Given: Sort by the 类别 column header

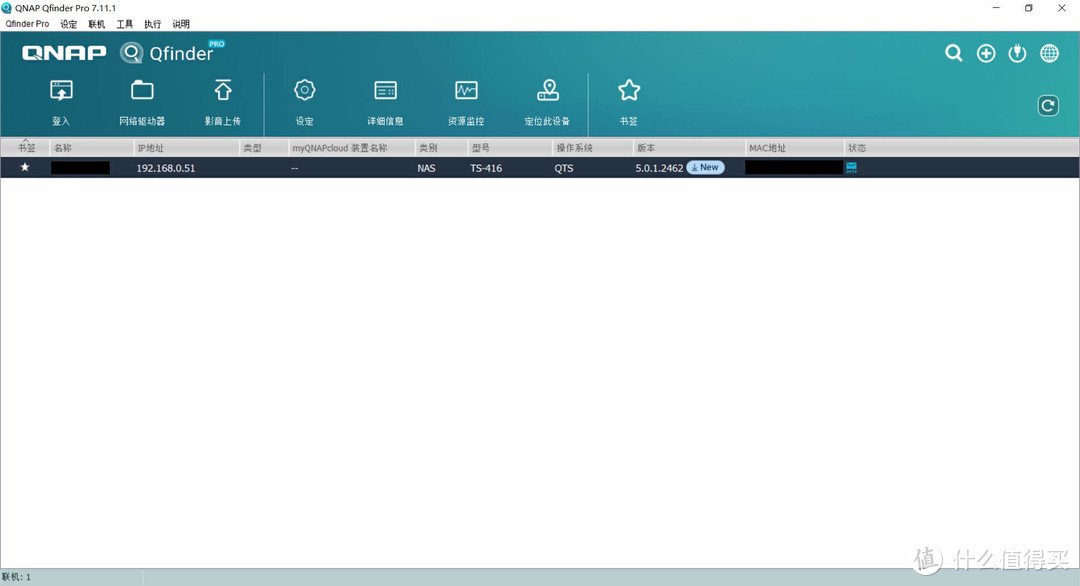Looking at the screenshot, I should coord(442,147).
